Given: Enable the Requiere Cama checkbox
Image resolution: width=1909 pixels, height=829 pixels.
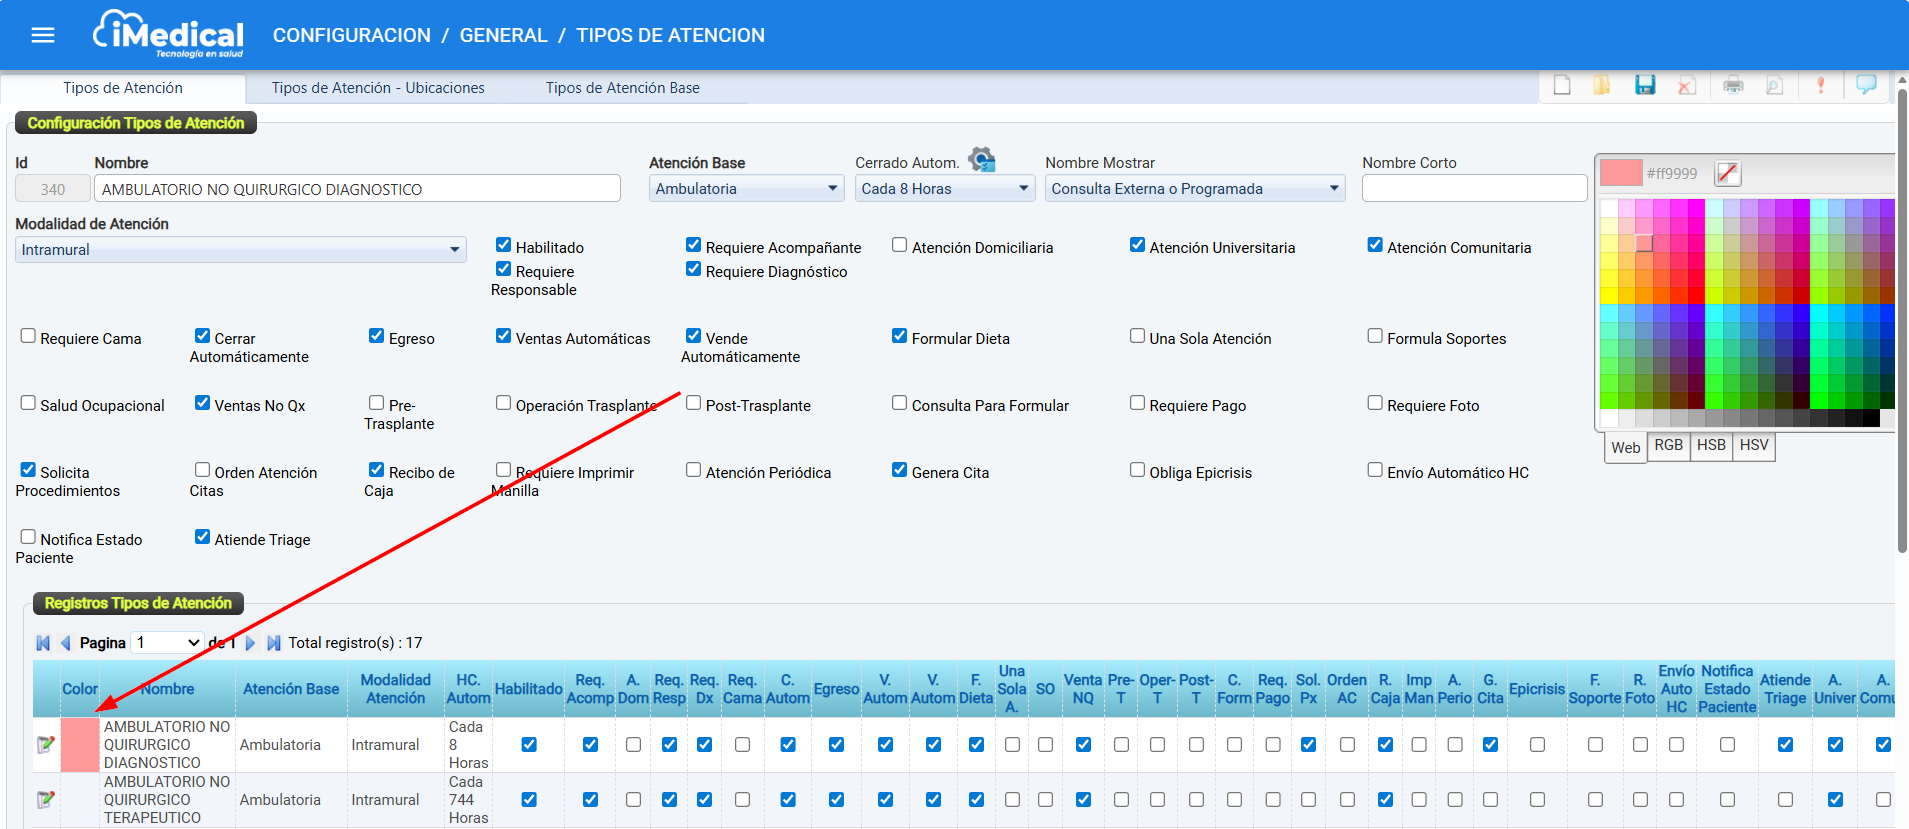Looking at the screenshot, I should pyautogui.click(x=28, y=337).
